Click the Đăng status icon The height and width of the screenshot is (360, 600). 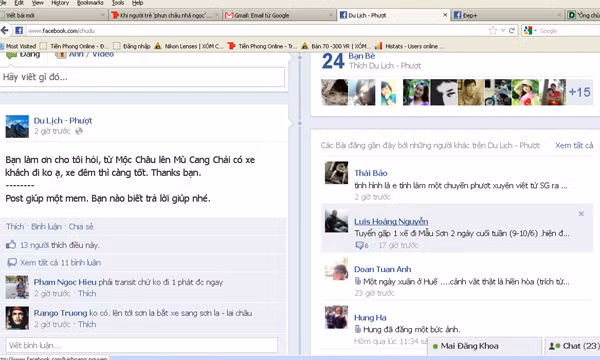coord(11,55)
